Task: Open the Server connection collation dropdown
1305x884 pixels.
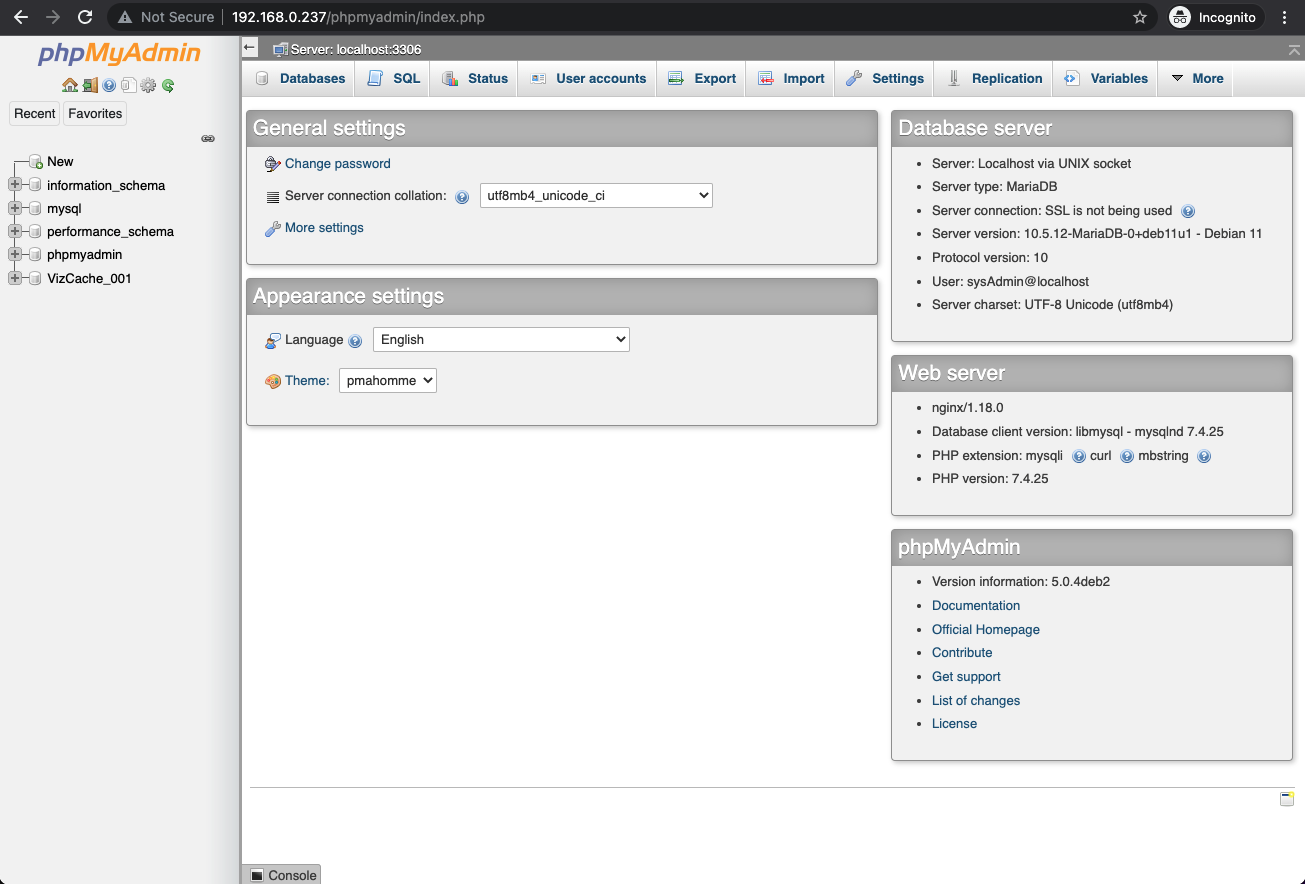Action: (596, 196)
